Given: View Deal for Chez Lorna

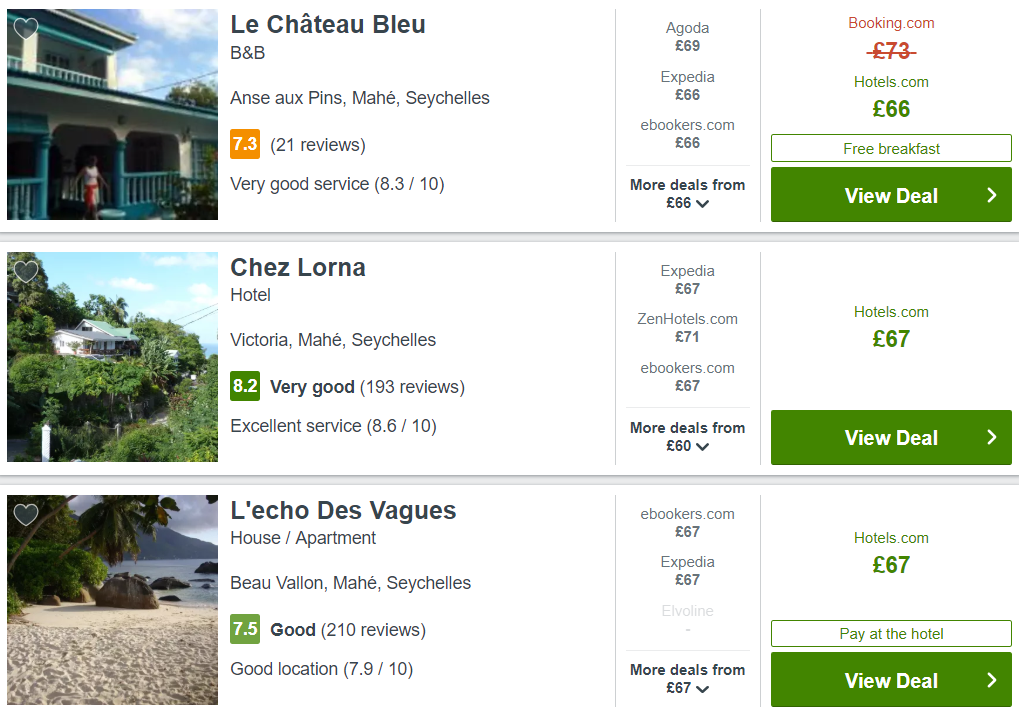Looking at the screenshot, I should pos(891,437).
